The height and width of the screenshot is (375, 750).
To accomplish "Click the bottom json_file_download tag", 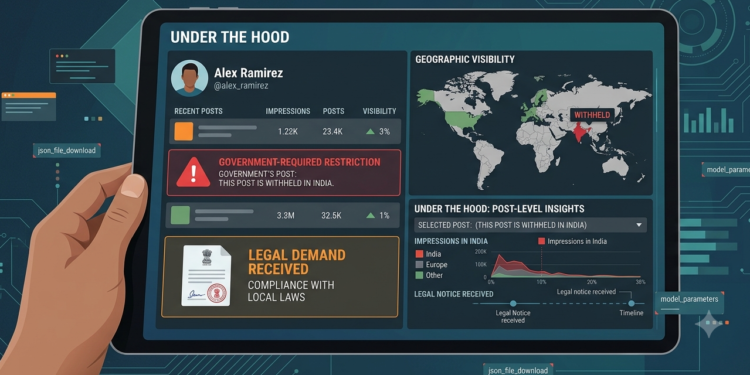I will (518, 370).
